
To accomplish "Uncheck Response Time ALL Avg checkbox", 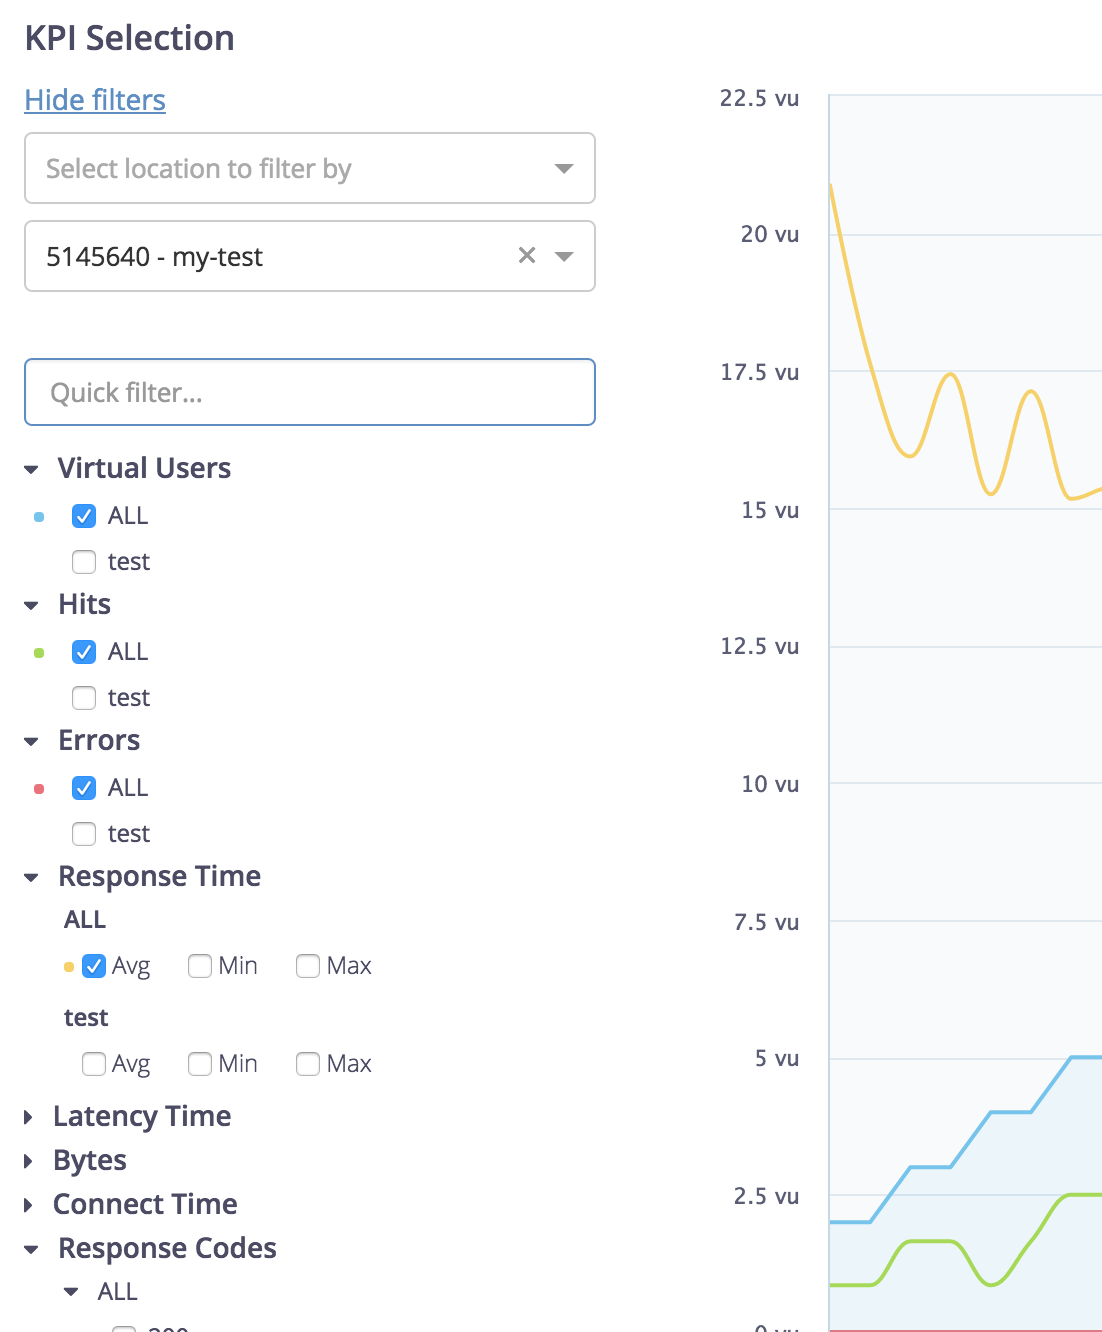I will [94, 966].
